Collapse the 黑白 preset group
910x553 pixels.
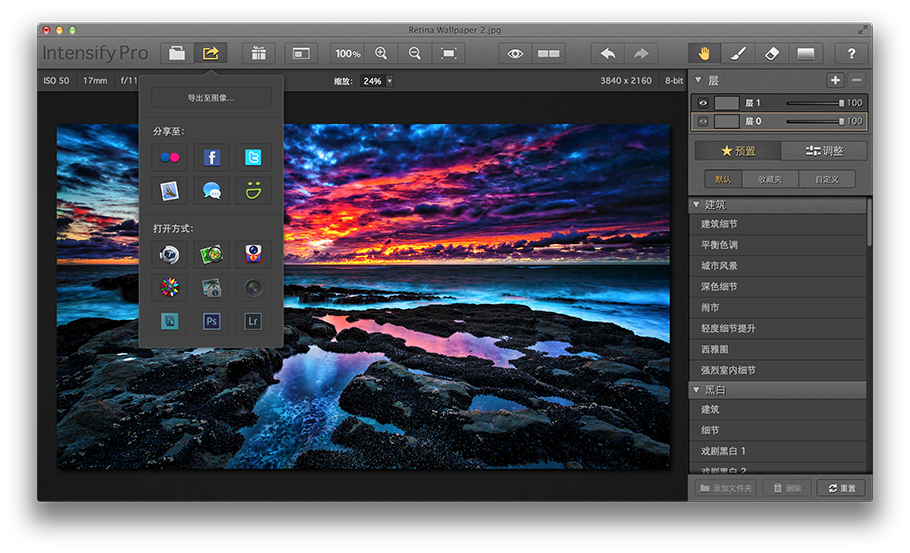click(696, 391)
